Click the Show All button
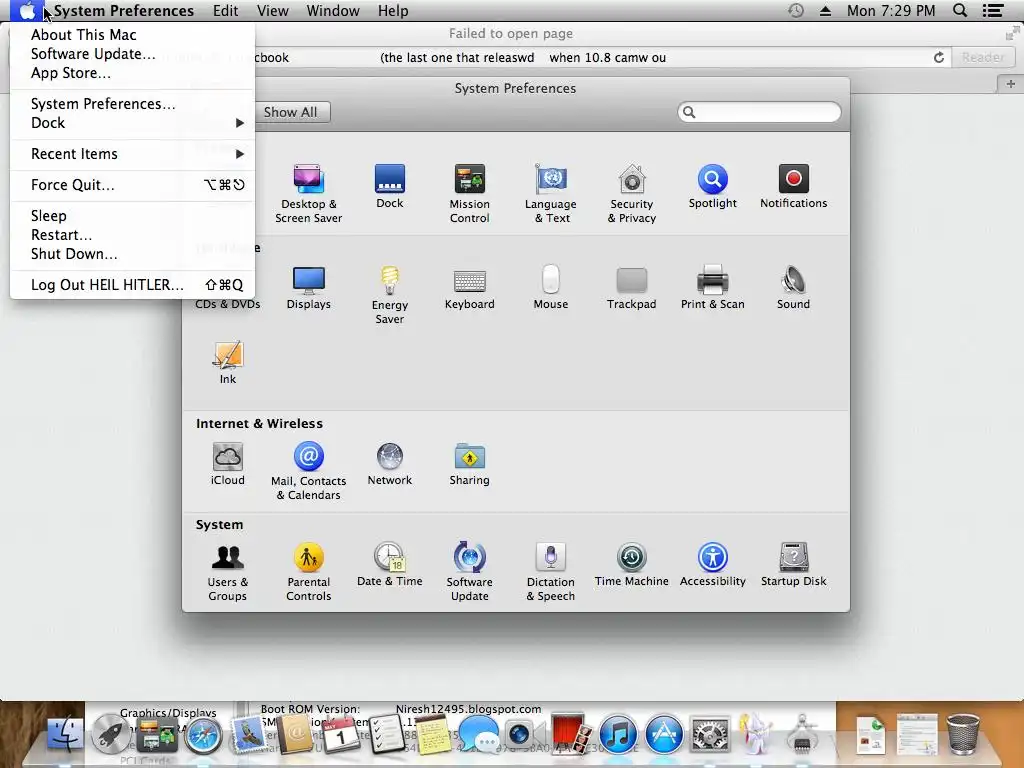 click(x=291, y=112)
